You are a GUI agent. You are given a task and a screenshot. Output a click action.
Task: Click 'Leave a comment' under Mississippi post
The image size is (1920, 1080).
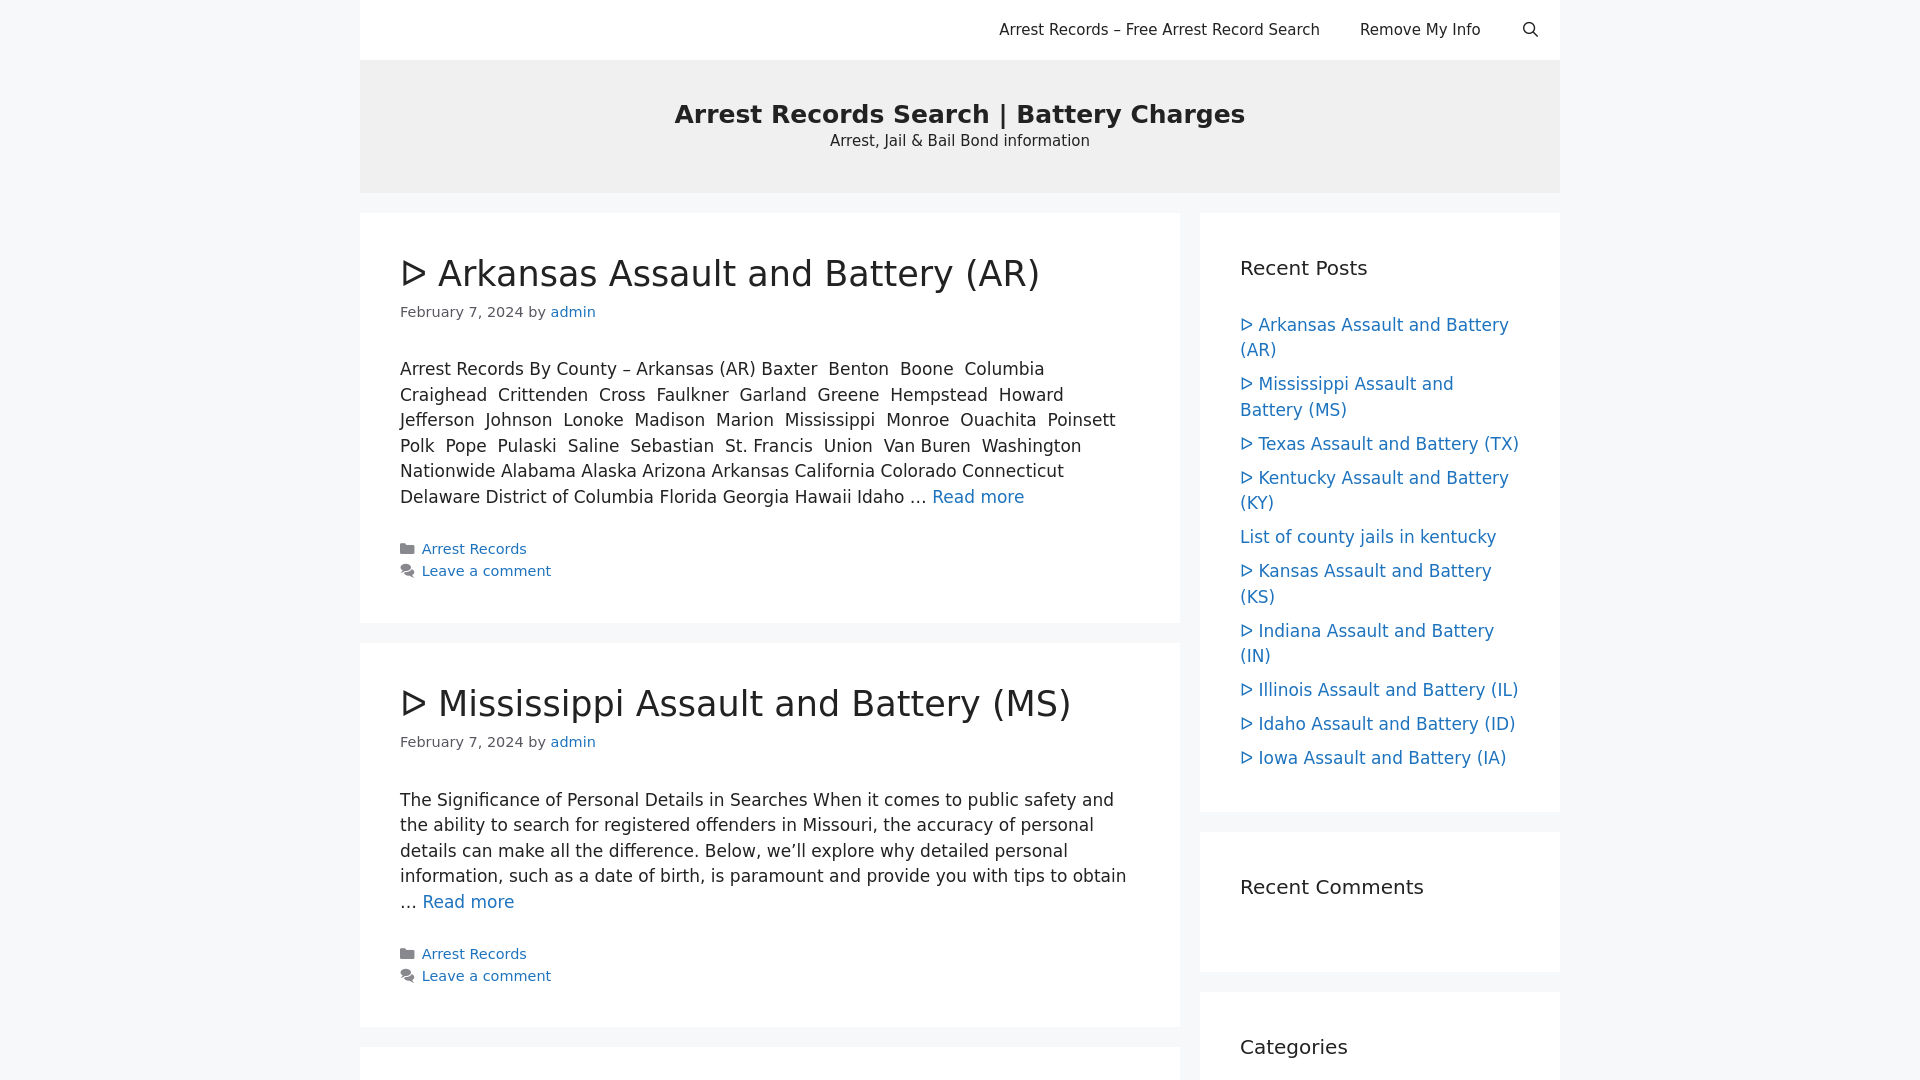(x=486, y=976)
